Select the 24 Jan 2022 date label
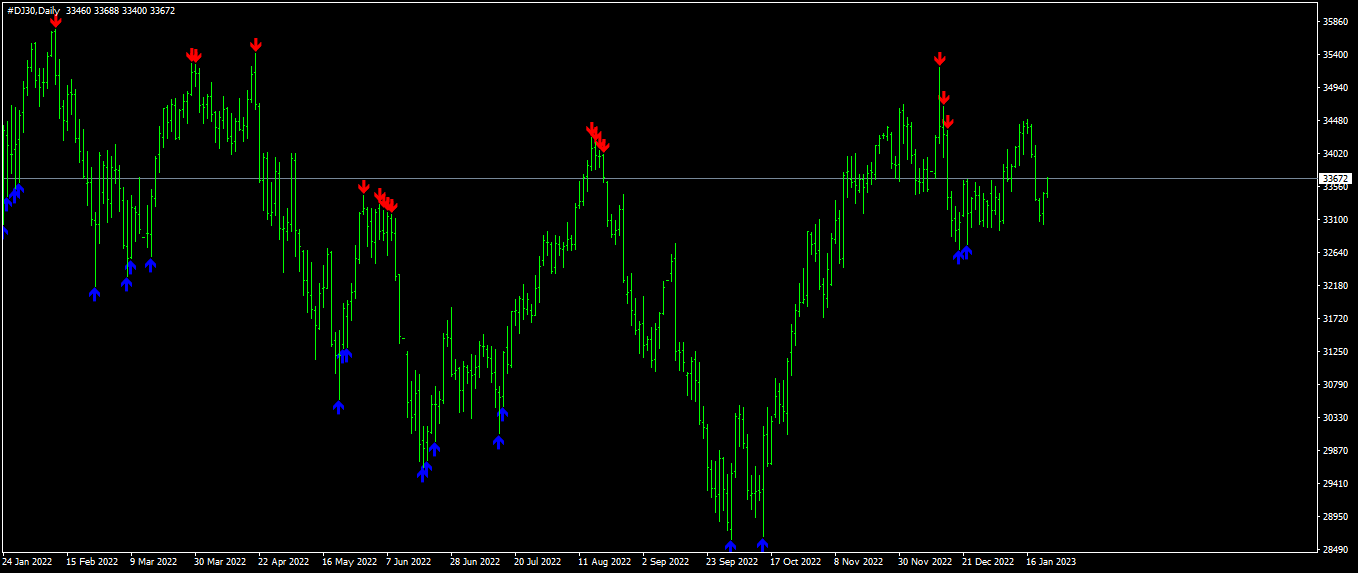This screenshot has width=1358, height=573. tap(27, 562)
